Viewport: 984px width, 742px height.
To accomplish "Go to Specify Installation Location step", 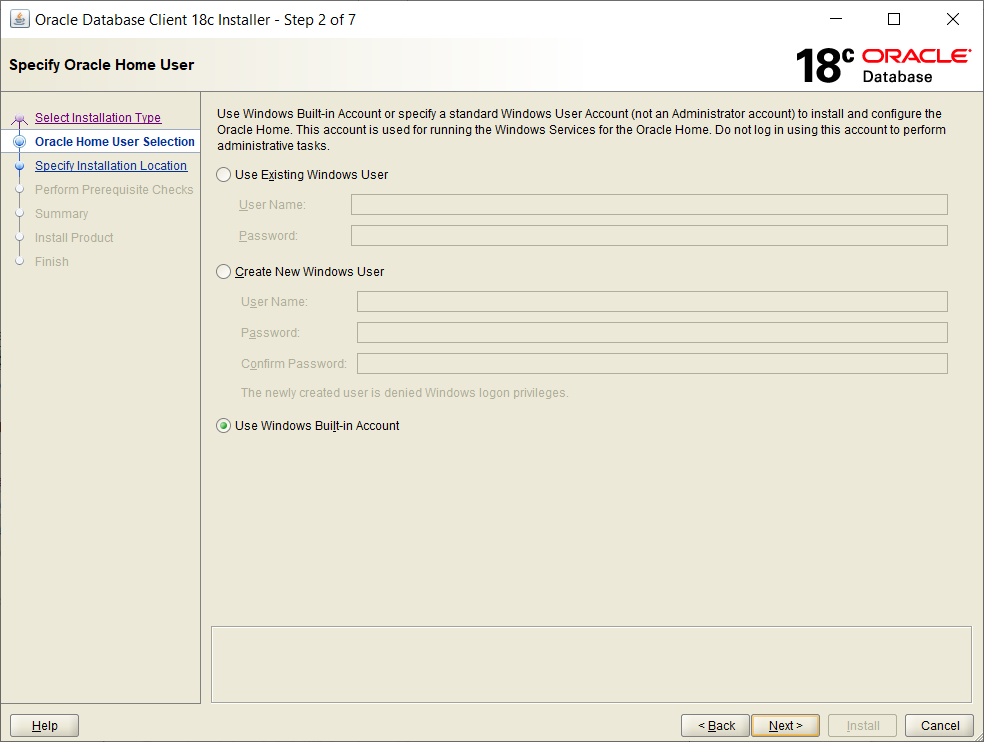I will (111, 166).
